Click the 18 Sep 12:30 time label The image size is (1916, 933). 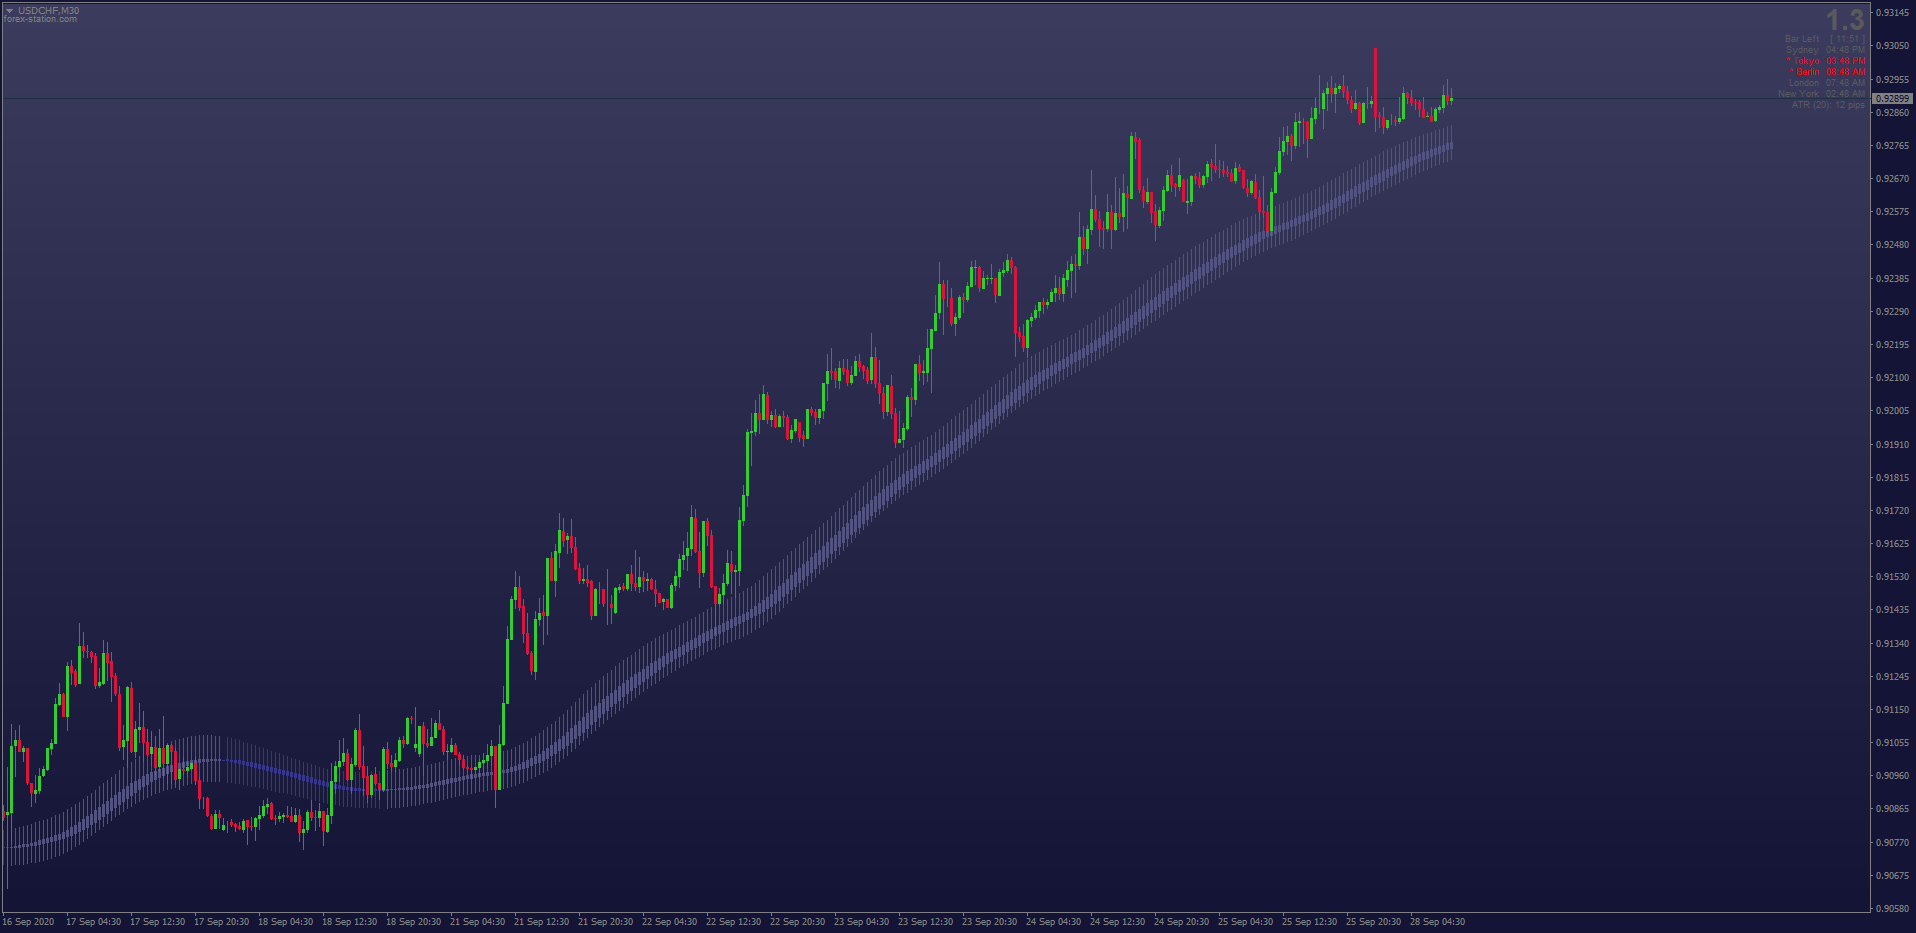pyautogui.click(x=350, y=922)
